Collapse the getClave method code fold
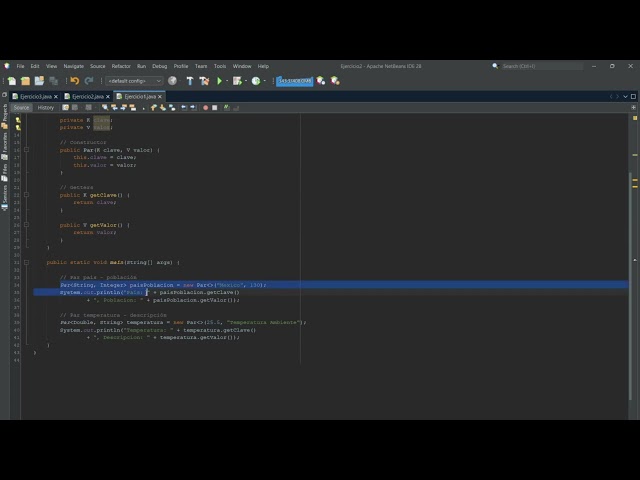 point(27,195)
